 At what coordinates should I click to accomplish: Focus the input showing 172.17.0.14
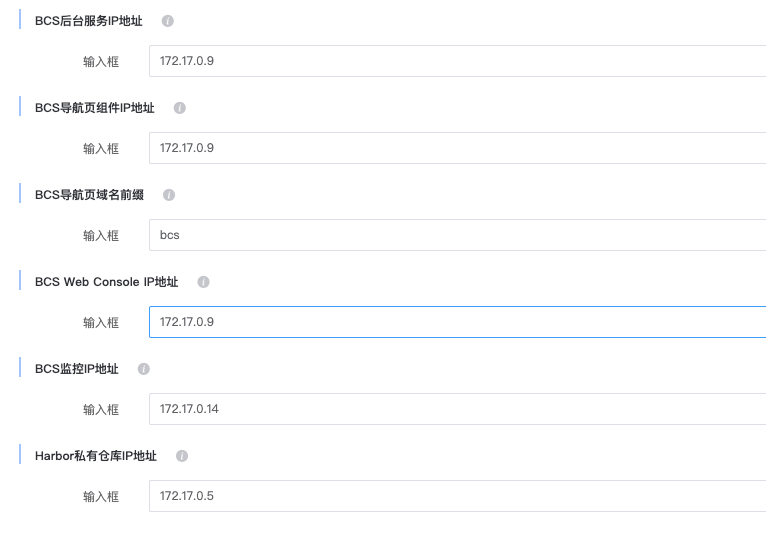pos(457,409)
